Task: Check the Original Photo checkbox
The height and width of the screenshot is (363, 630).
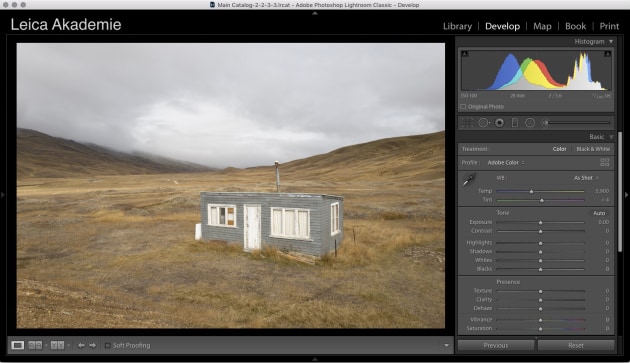Action: [x=463, y=107]
